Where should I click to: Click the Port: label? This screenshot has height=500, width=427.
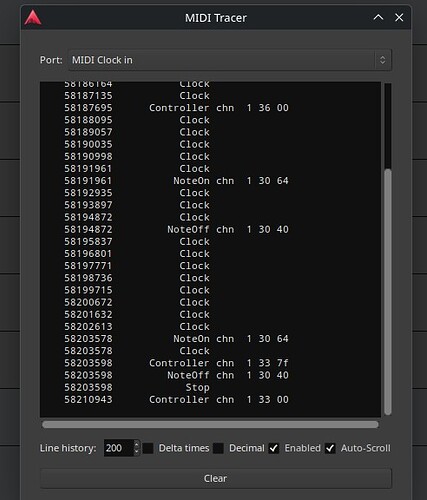[x=51, y=60]
